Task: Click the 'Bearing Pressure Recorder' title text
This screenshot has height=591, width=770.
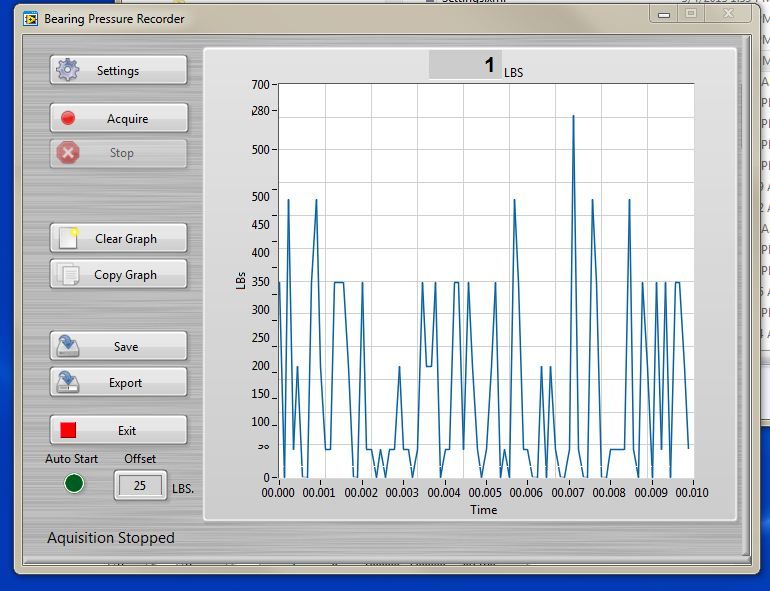Action: click(x=114, y=19)
